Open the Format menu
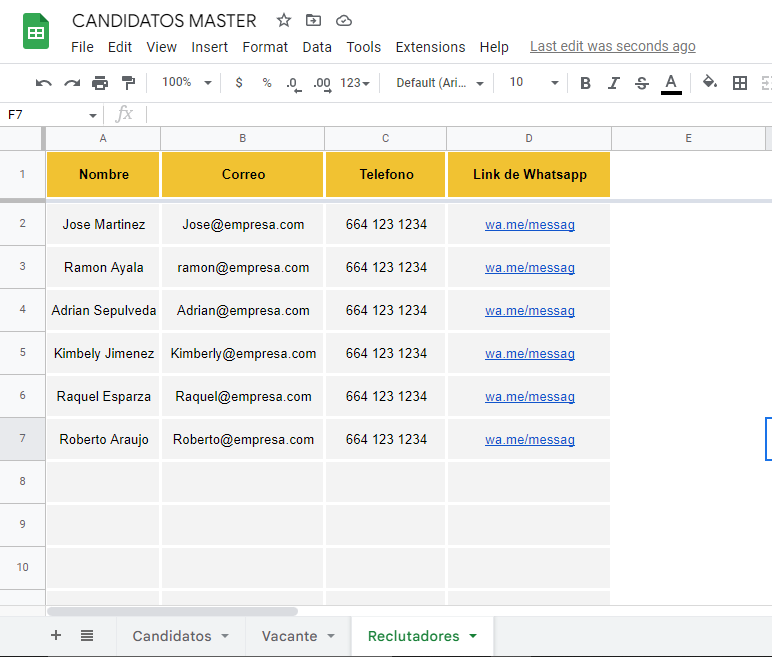The image size is (772, 657). pos(265,47)
